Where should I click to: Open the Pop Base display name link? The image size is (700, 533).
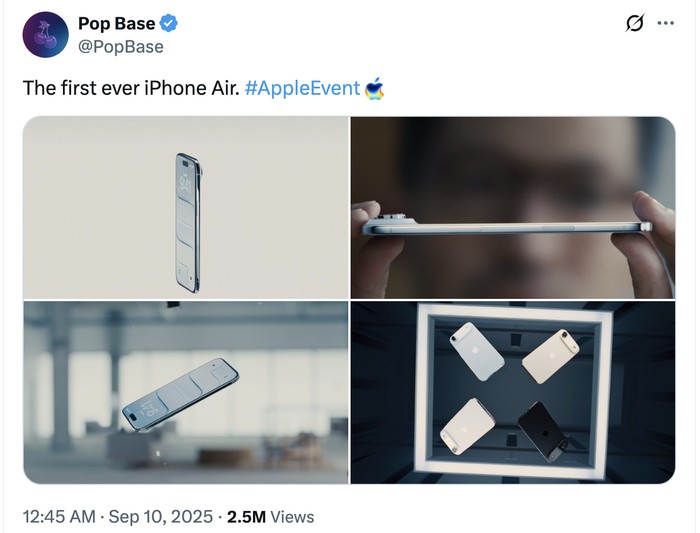tap(116, 25)
